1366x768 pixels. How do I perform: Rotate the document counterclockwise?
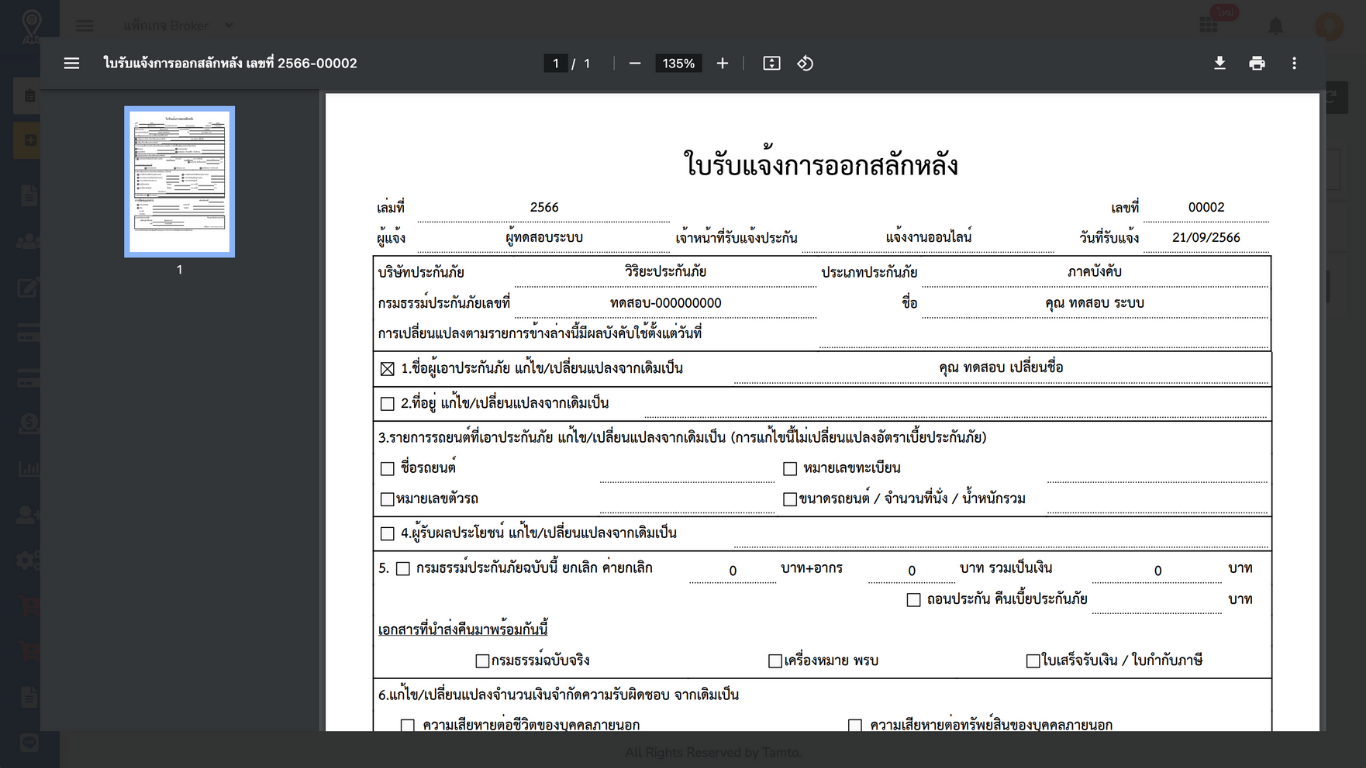click(805, 63)
